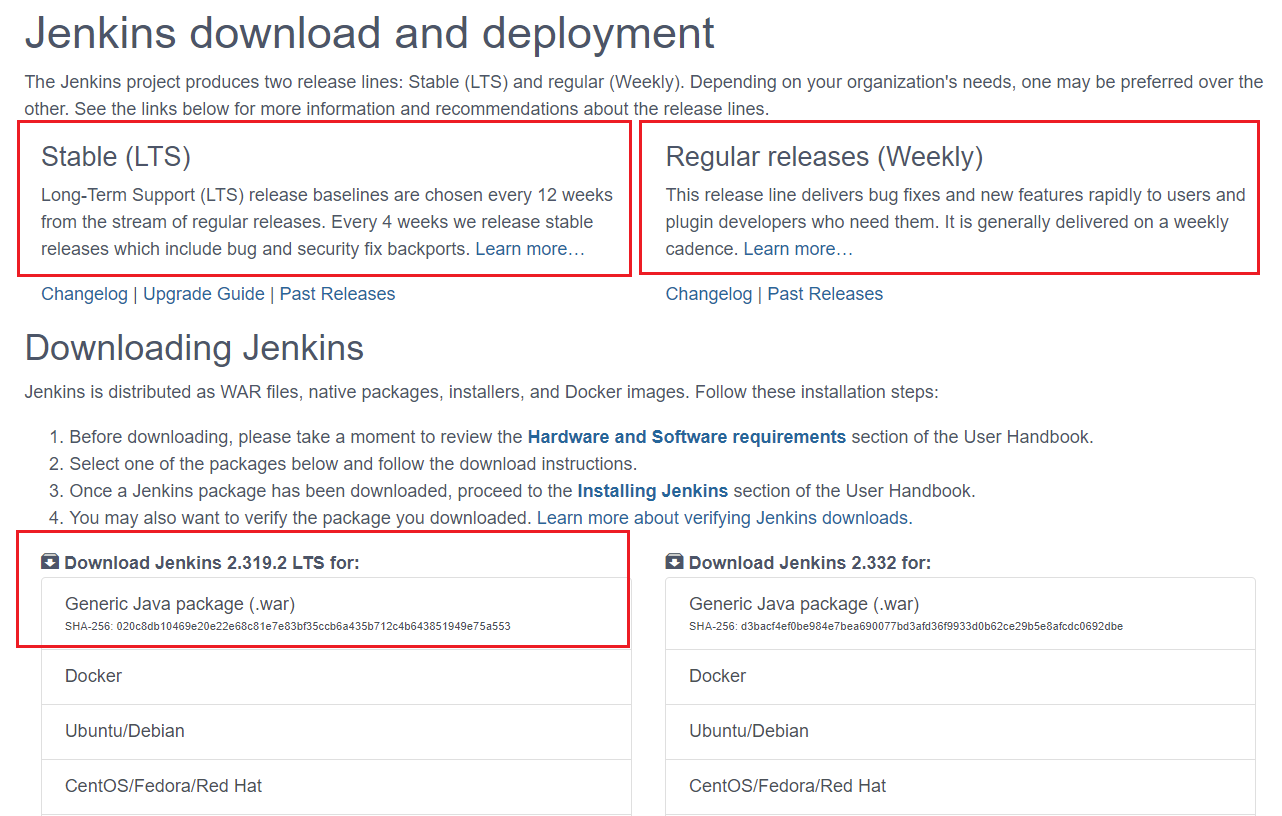Download weekly 2.332 Generic Java package (.war)
The image size is (1282, 816).
click(960, 613)
